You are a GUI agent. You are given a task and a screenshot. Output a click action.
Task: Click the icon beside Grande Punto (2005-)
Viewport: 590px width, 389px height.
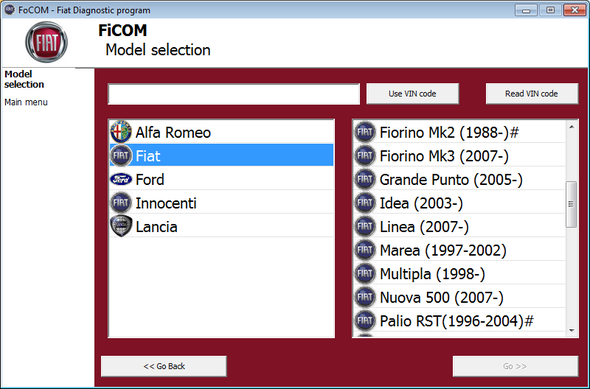pyautogui.click(x=365, y=179)
